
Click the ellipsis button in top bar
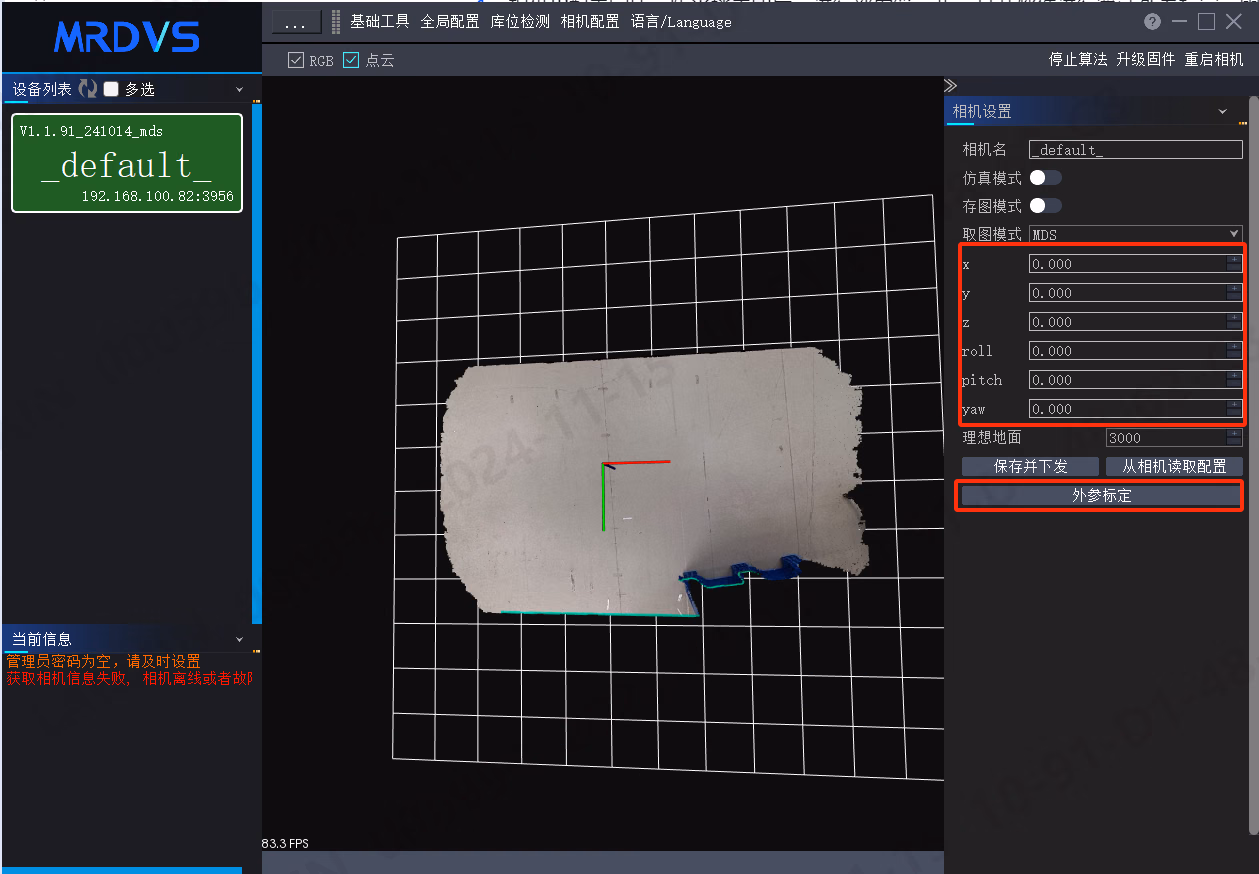[x=296, y=22]
